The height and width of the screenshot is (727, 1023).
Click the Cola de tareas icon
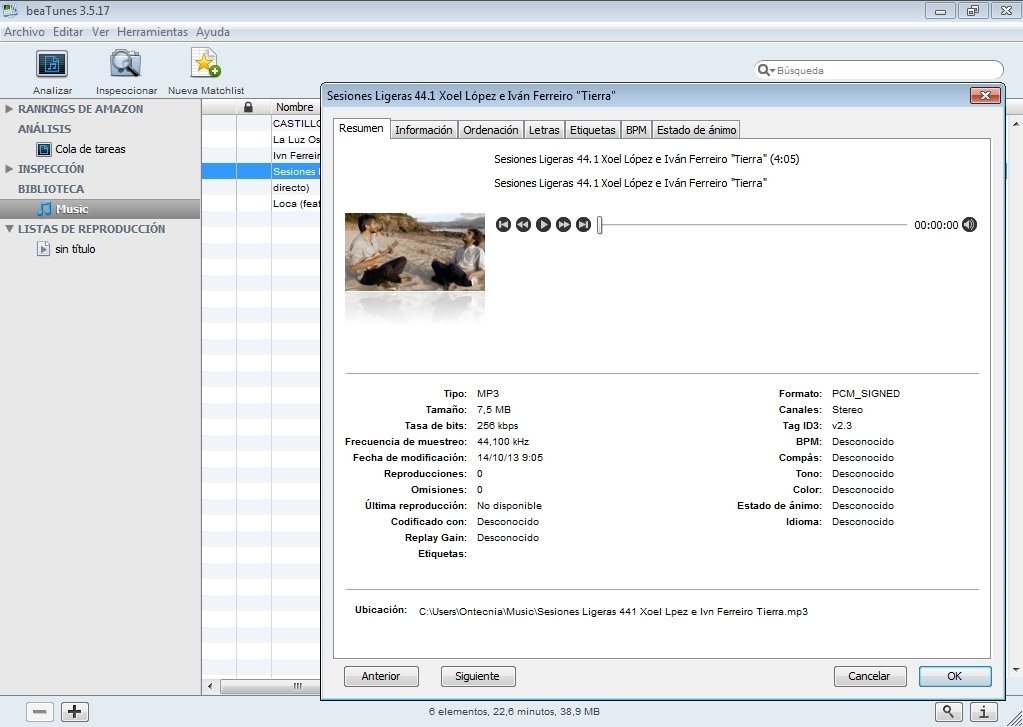tap(44, 149)
